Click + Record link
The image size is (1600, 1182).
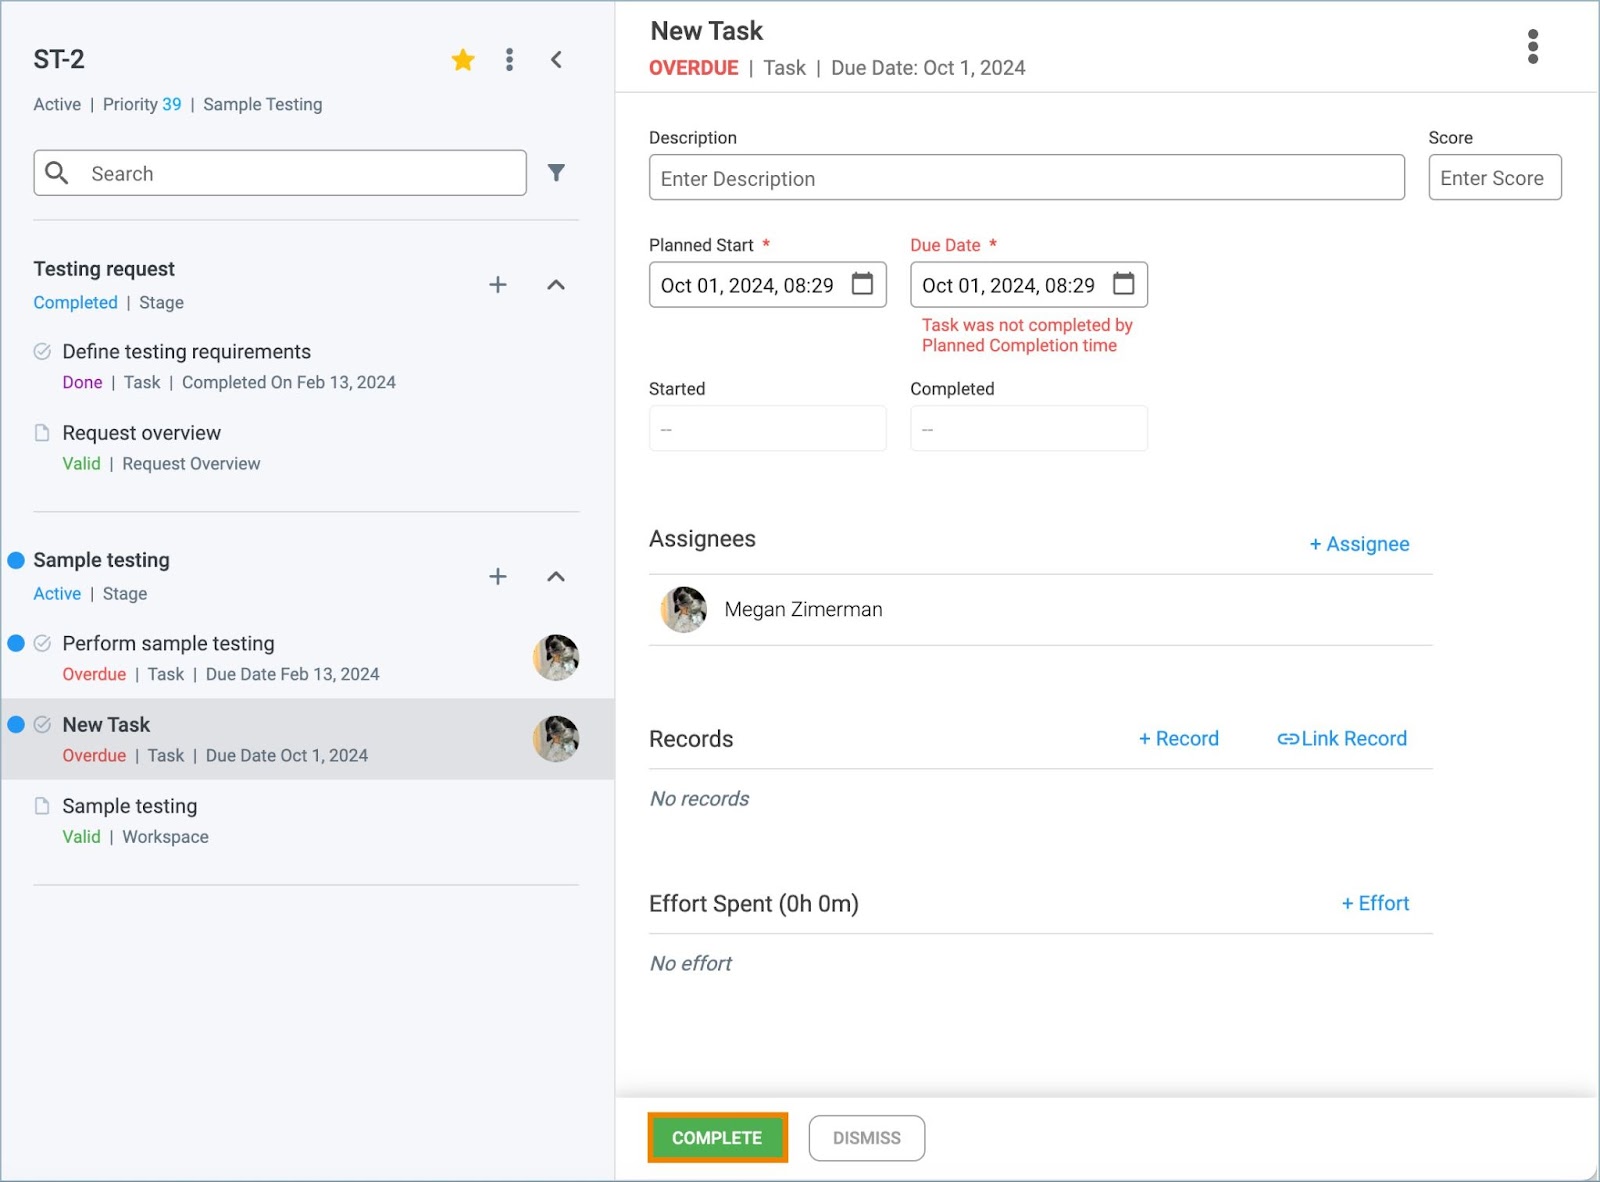click(x=1178, y=739)
